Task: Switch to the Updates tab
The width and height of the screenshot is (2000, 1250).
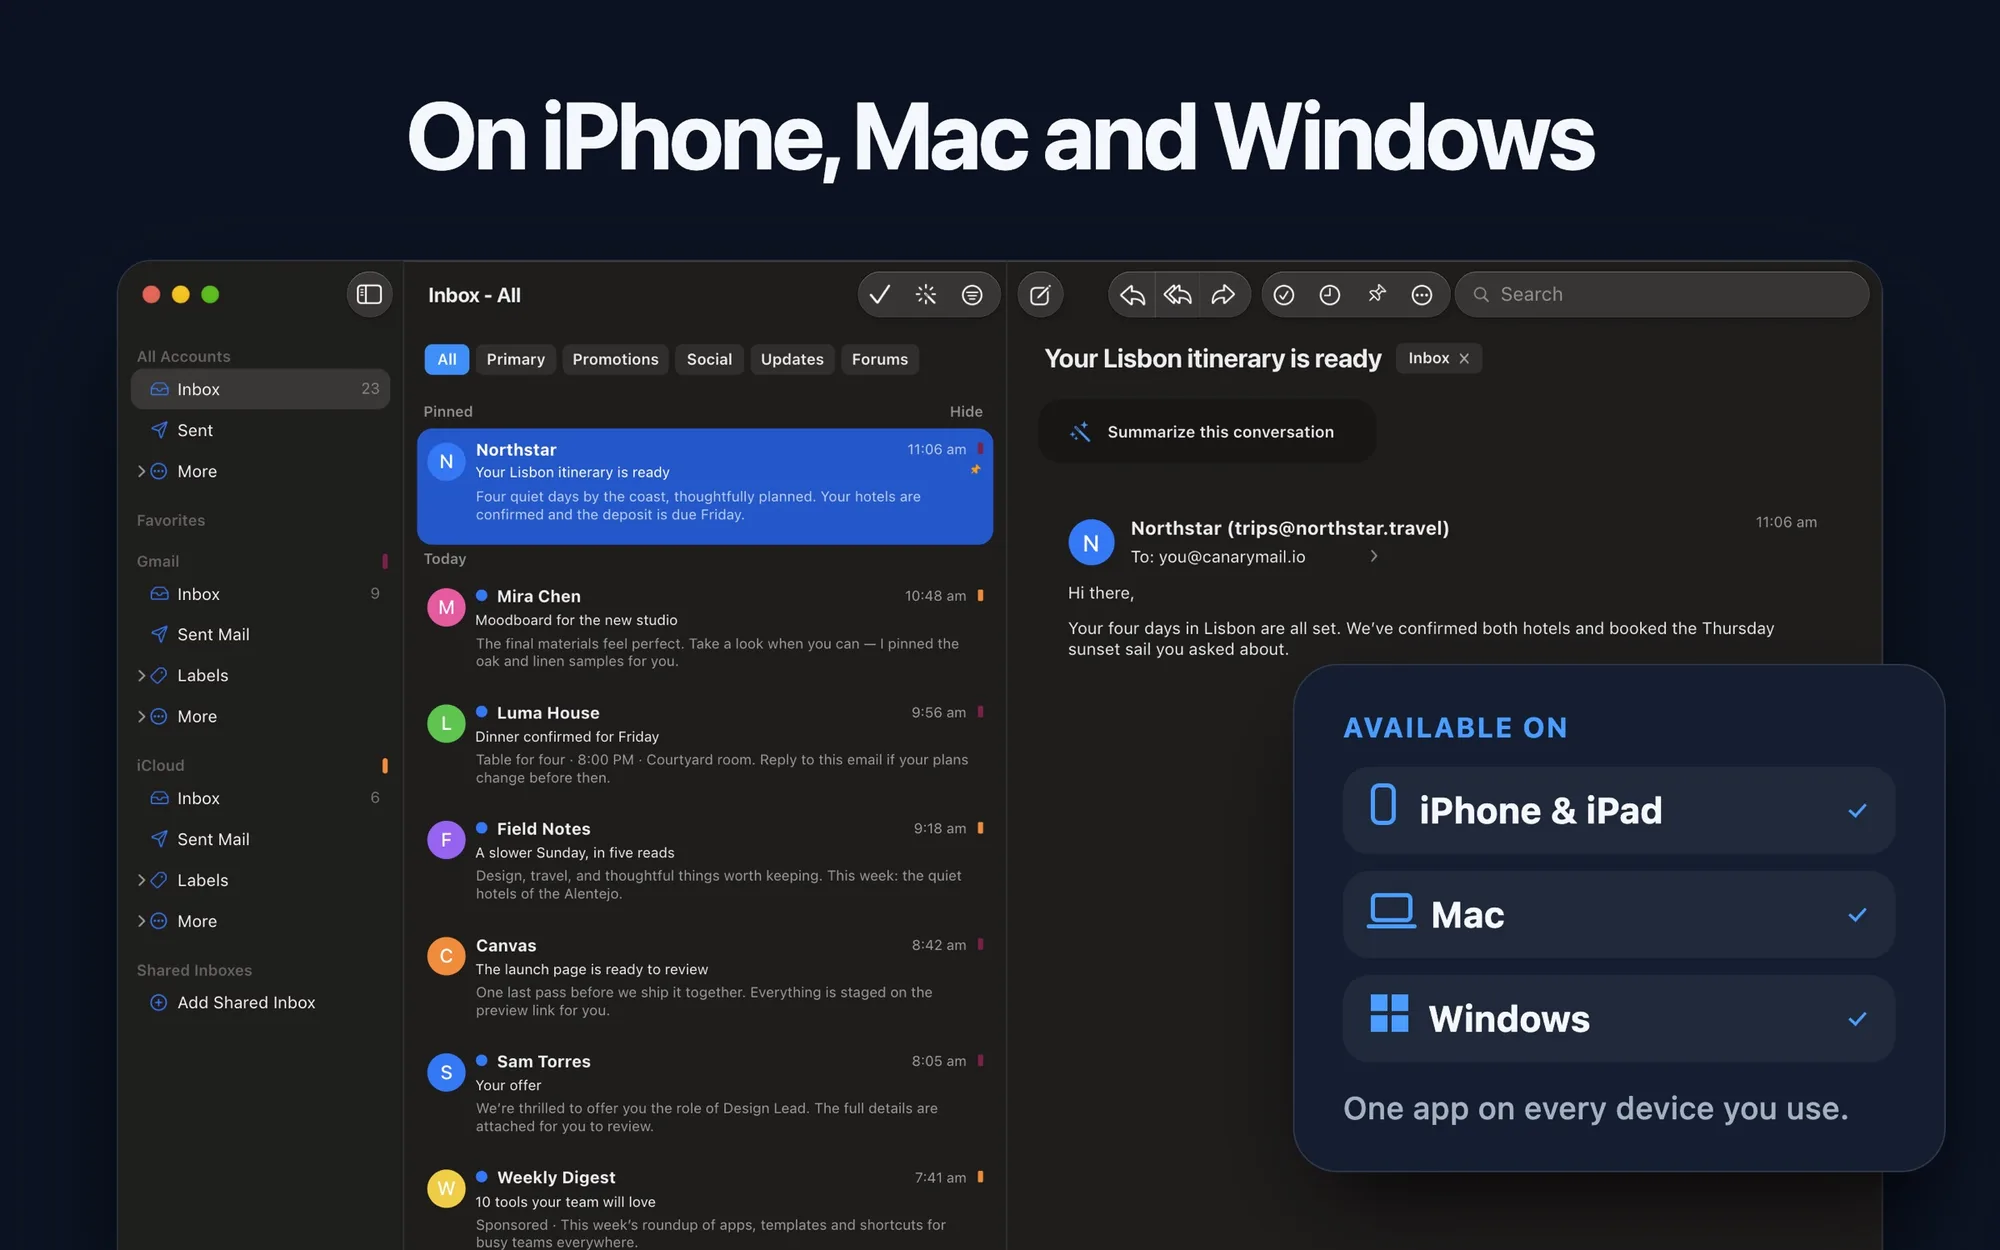Action: tap(792, 359)
